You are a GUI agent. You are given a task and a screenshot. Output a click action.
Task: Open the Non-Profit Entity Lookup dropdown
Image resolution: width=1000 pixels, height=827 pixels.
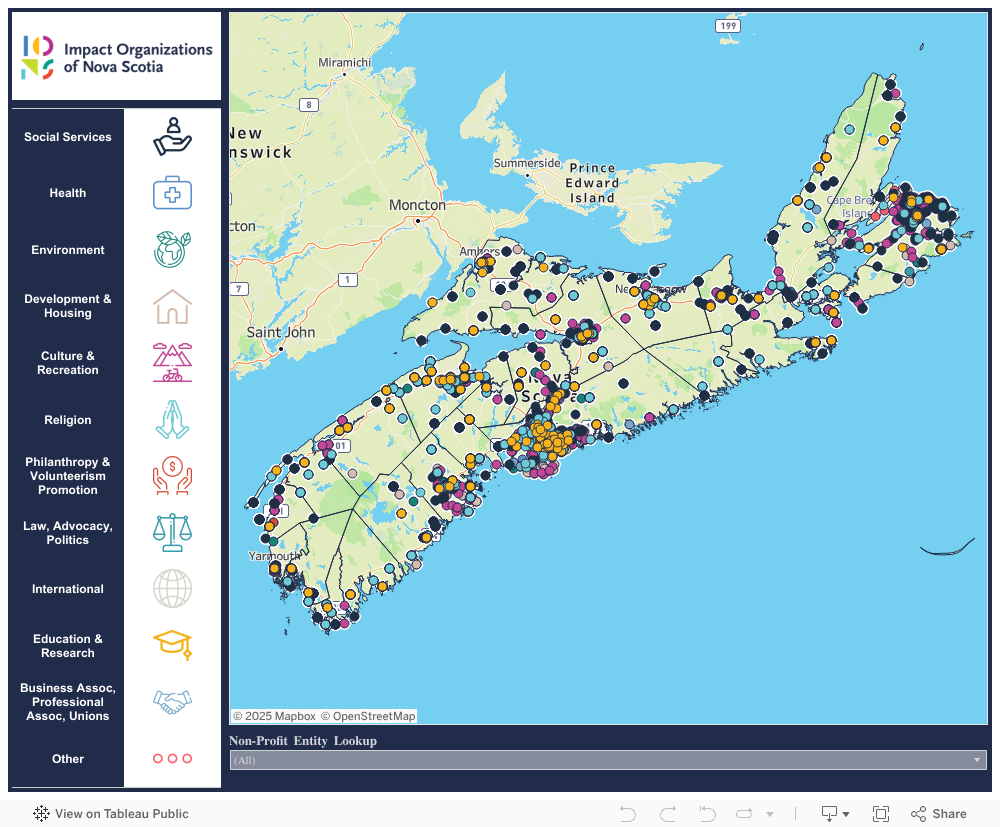pyautogui.click(x=608, y=761)
